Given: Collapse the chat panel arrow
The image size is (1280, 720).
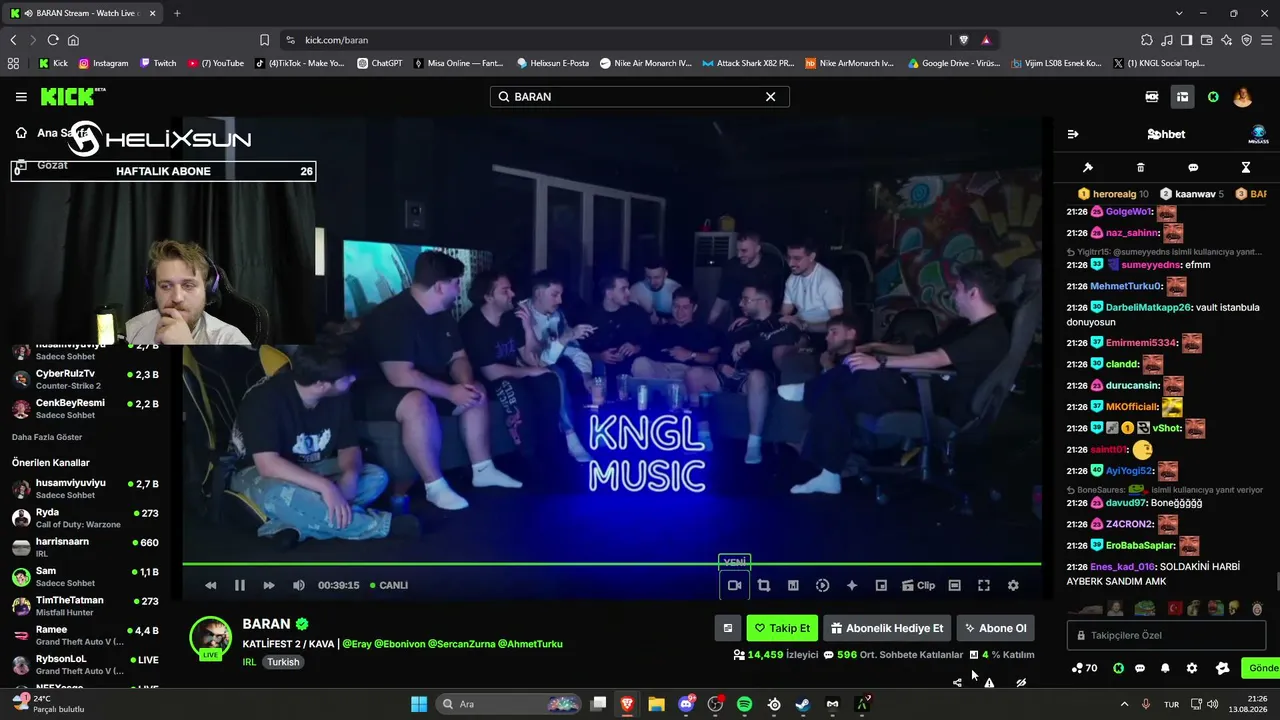Looking at the screenshot, I should pos(1073,134).
